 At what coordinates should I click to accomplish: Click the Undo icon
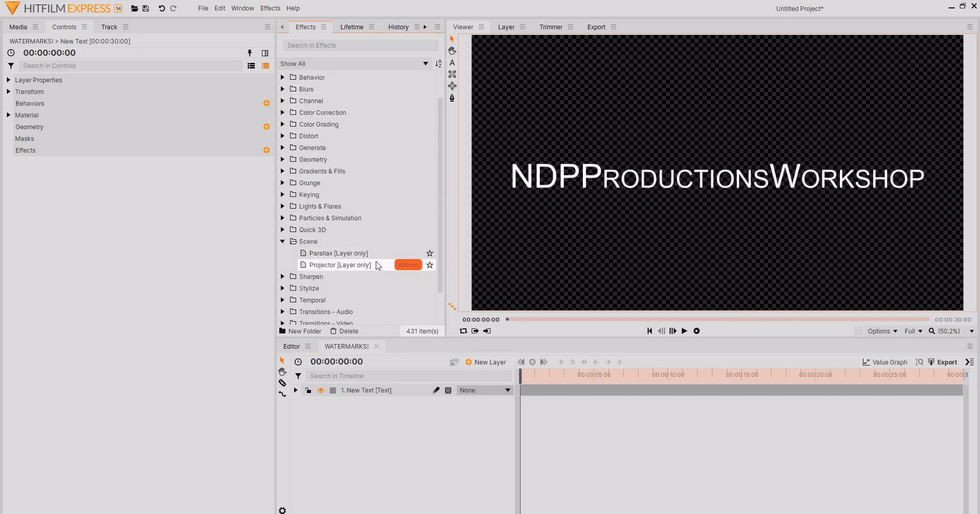(162, 8)
